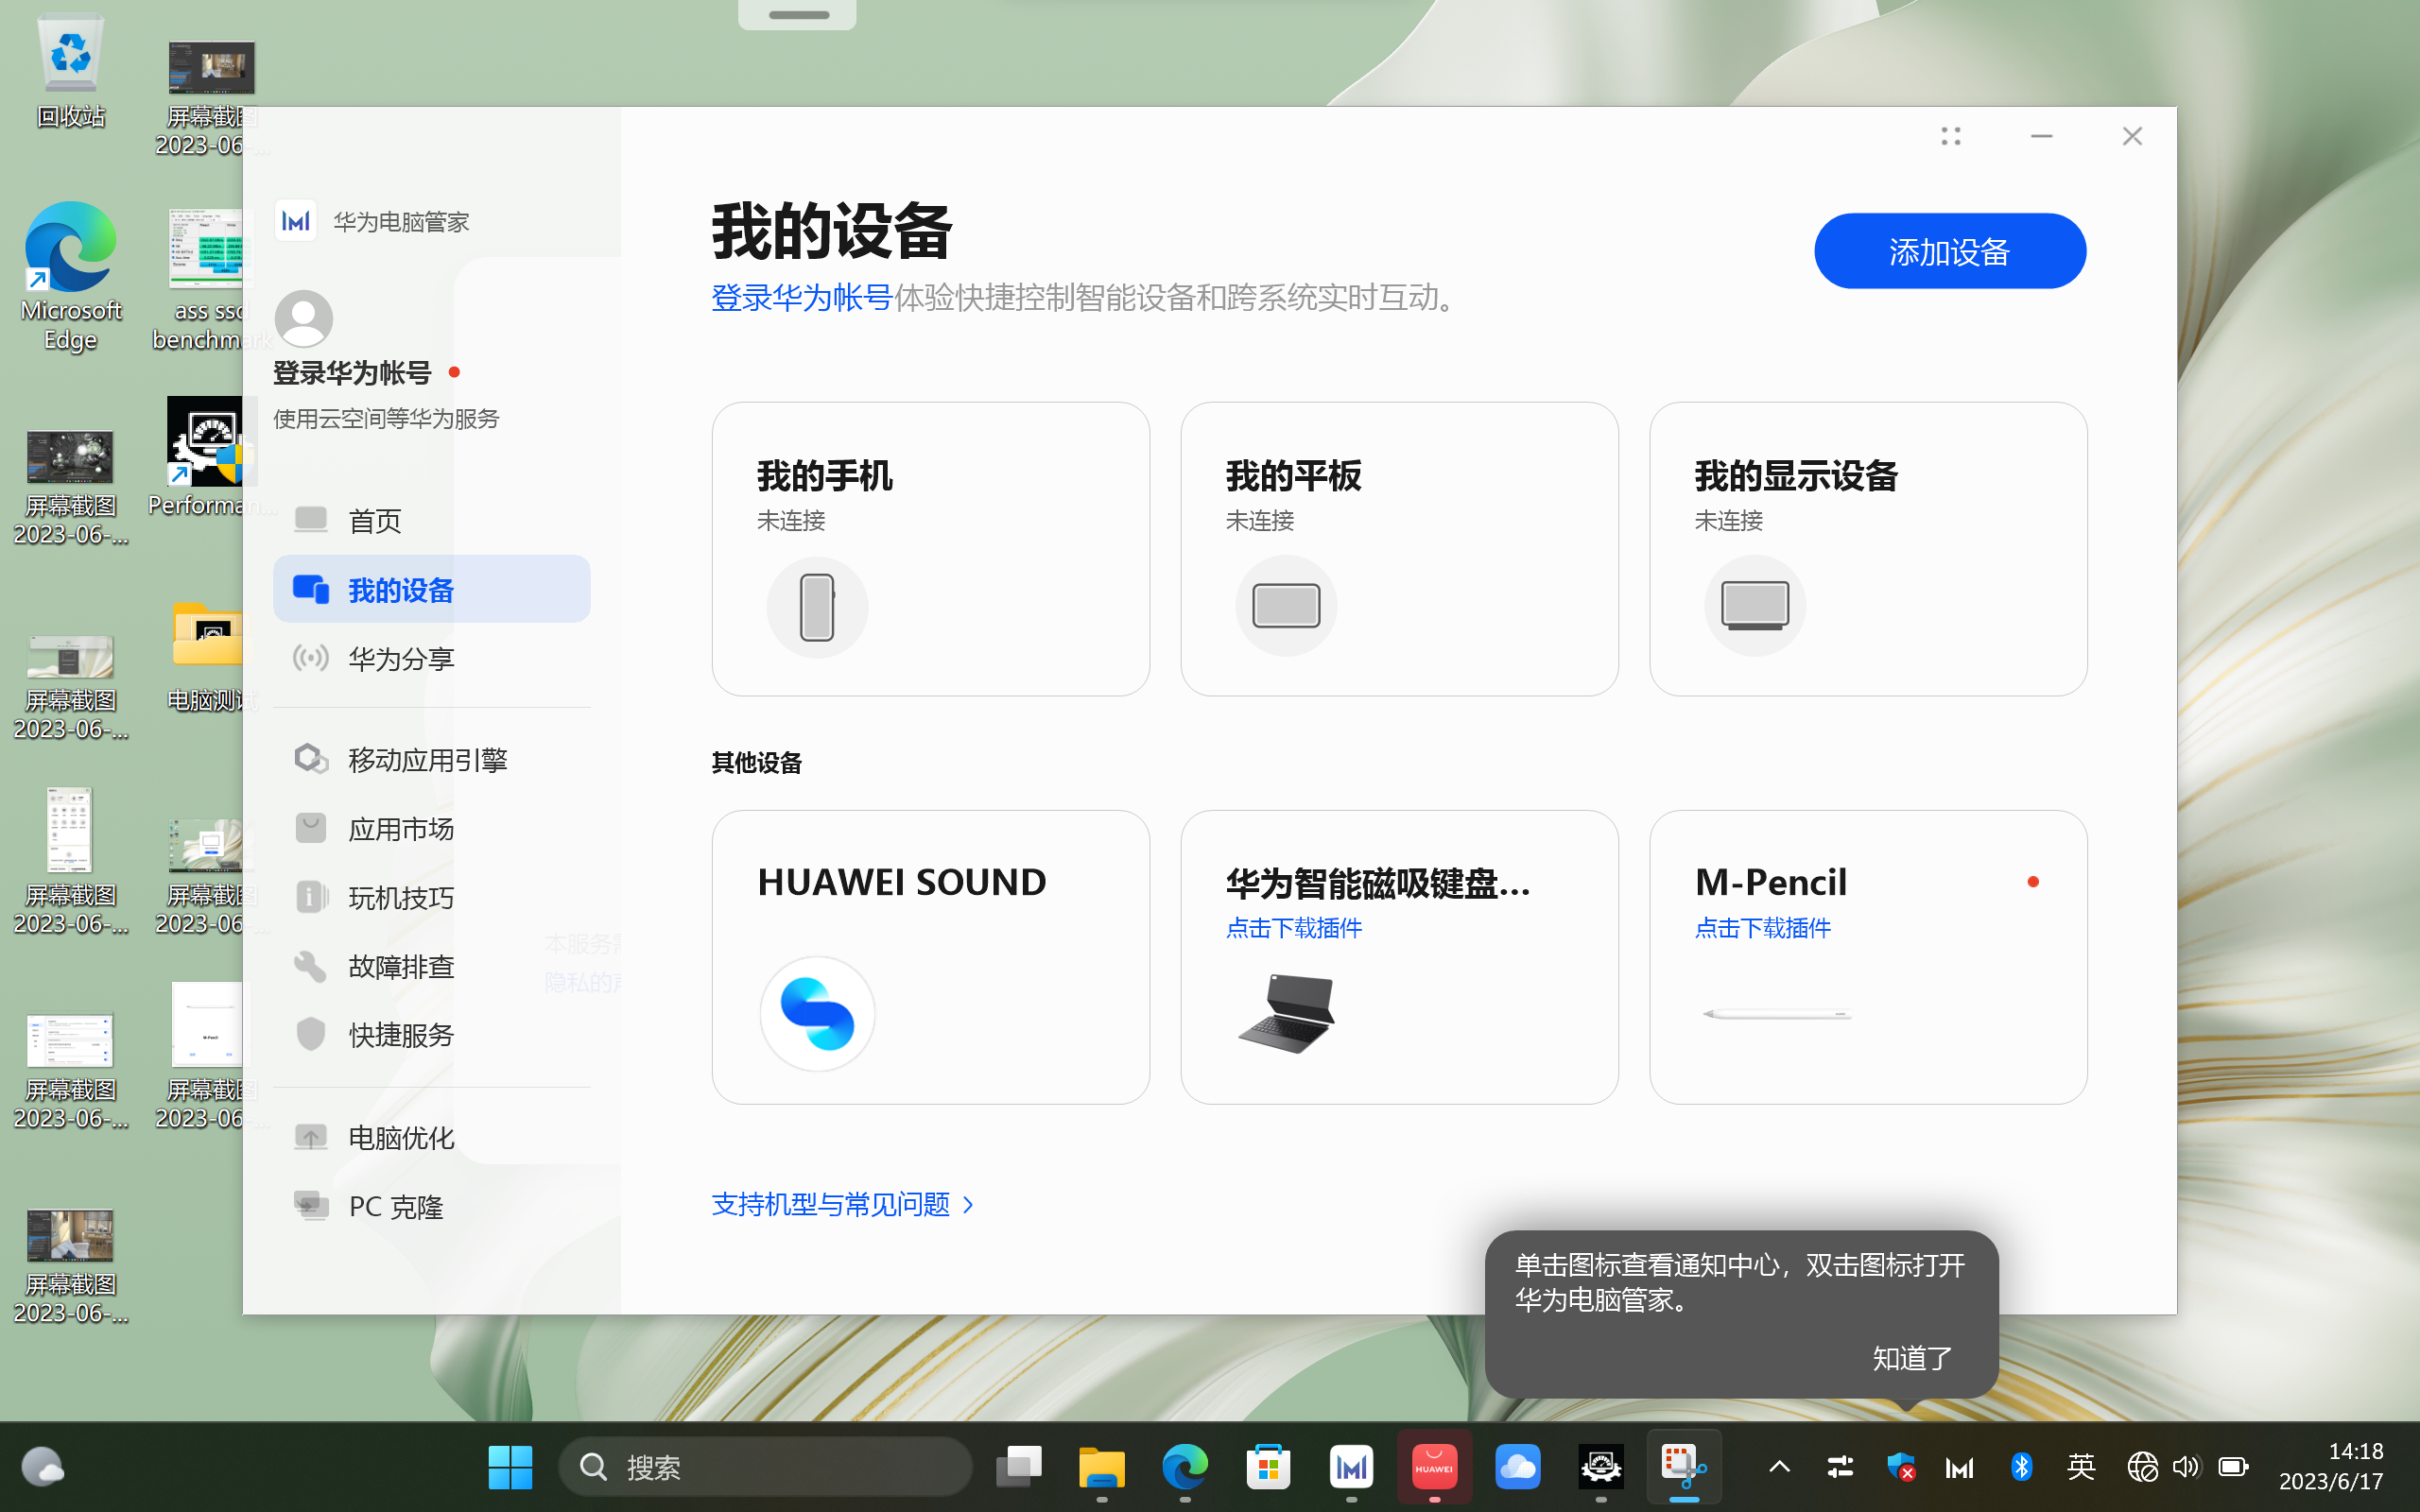Select 我的设备 in the sidebar

tap(431, 589)
